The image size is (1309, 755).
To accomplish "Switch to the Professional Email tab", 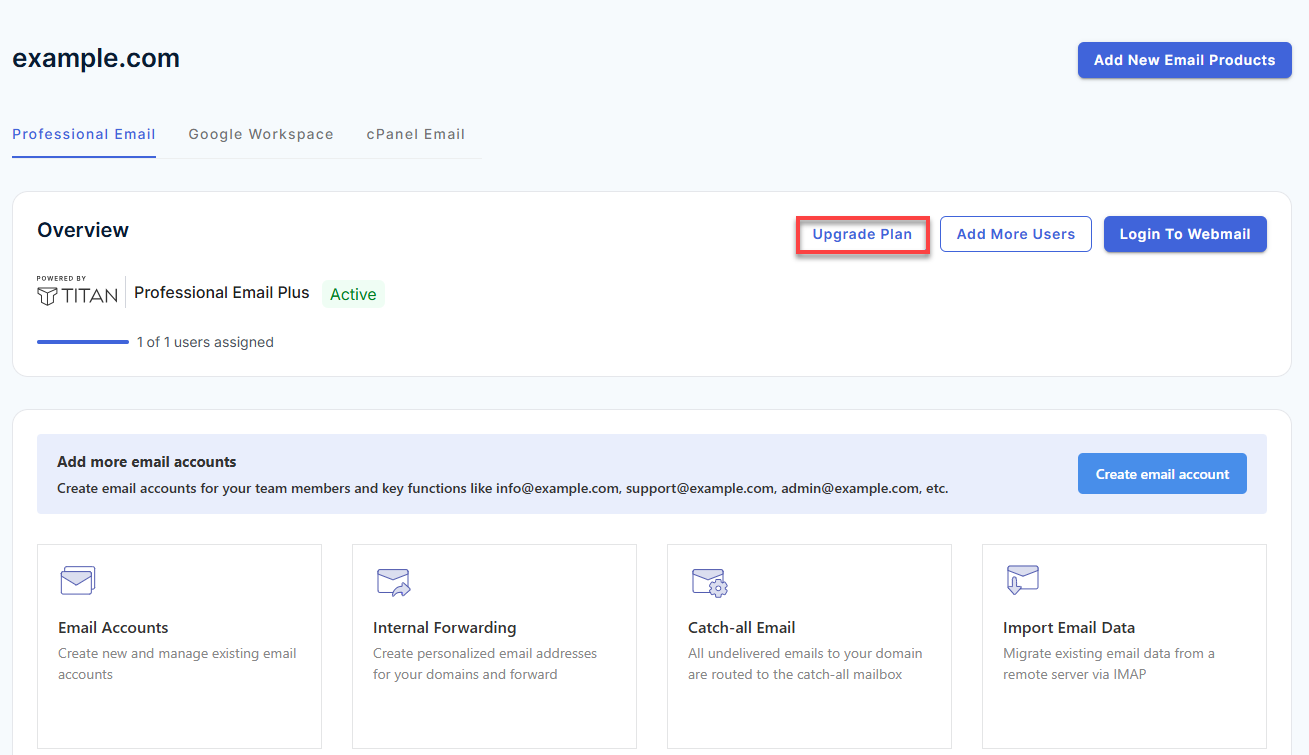I will [84, 134].
